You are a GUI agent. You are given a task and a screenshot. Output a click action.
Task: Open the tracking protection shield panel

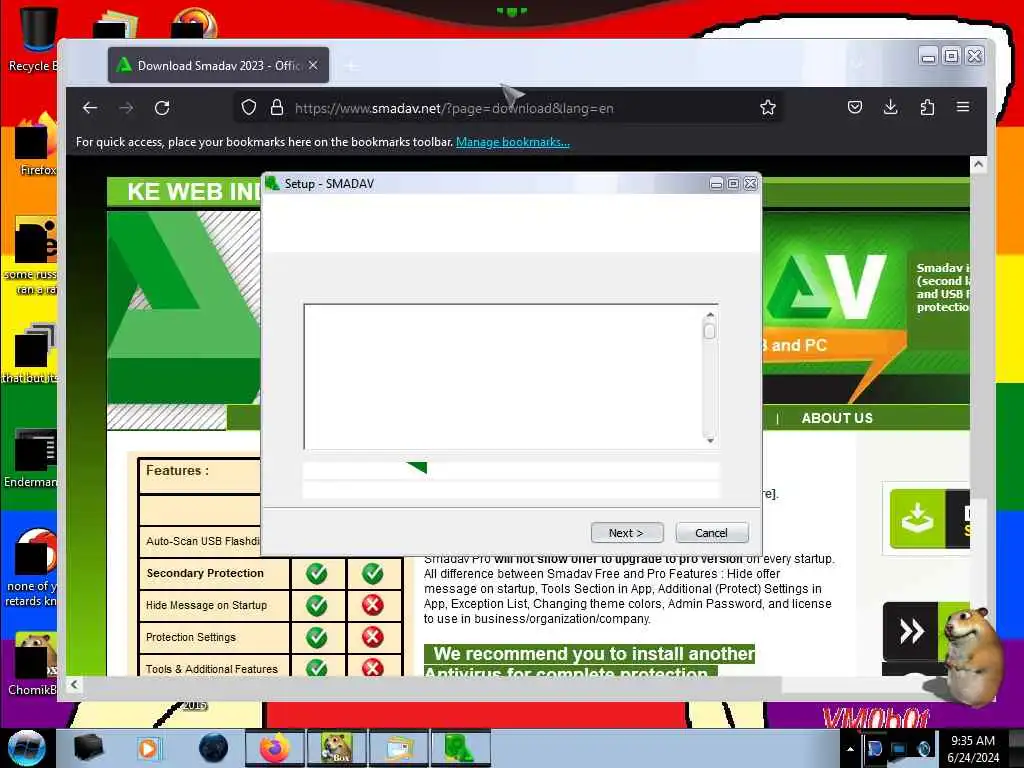pos(249,108)
